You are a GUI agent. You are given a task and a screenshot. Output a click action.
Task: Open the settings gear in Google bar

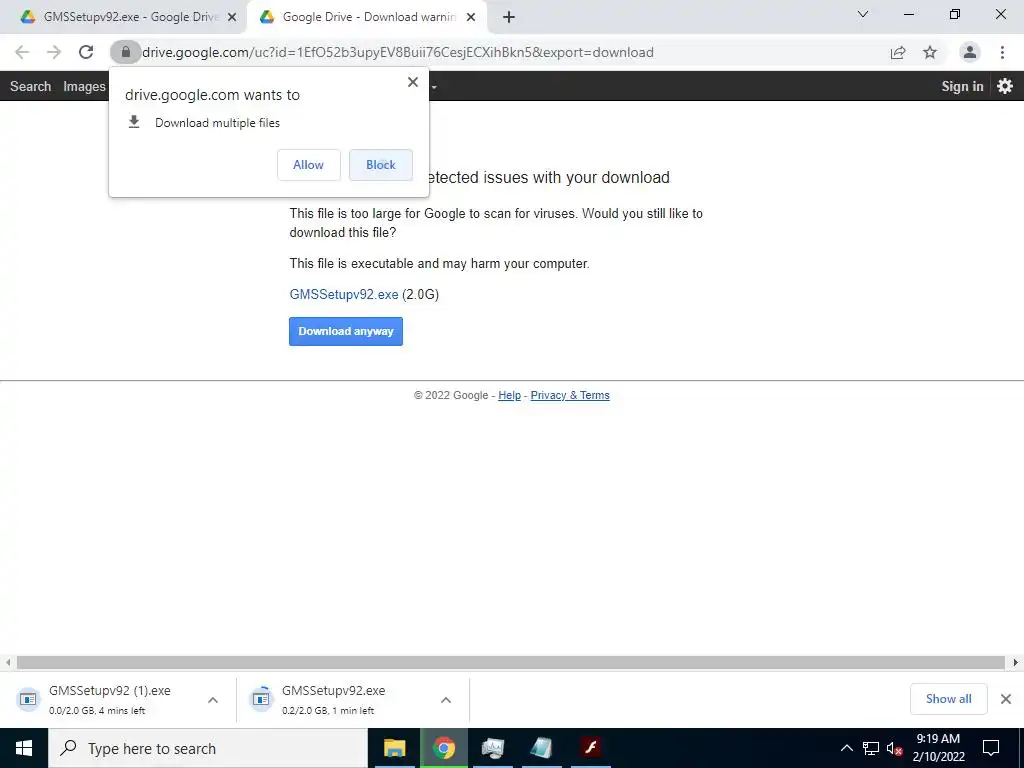pos(1005,86)
